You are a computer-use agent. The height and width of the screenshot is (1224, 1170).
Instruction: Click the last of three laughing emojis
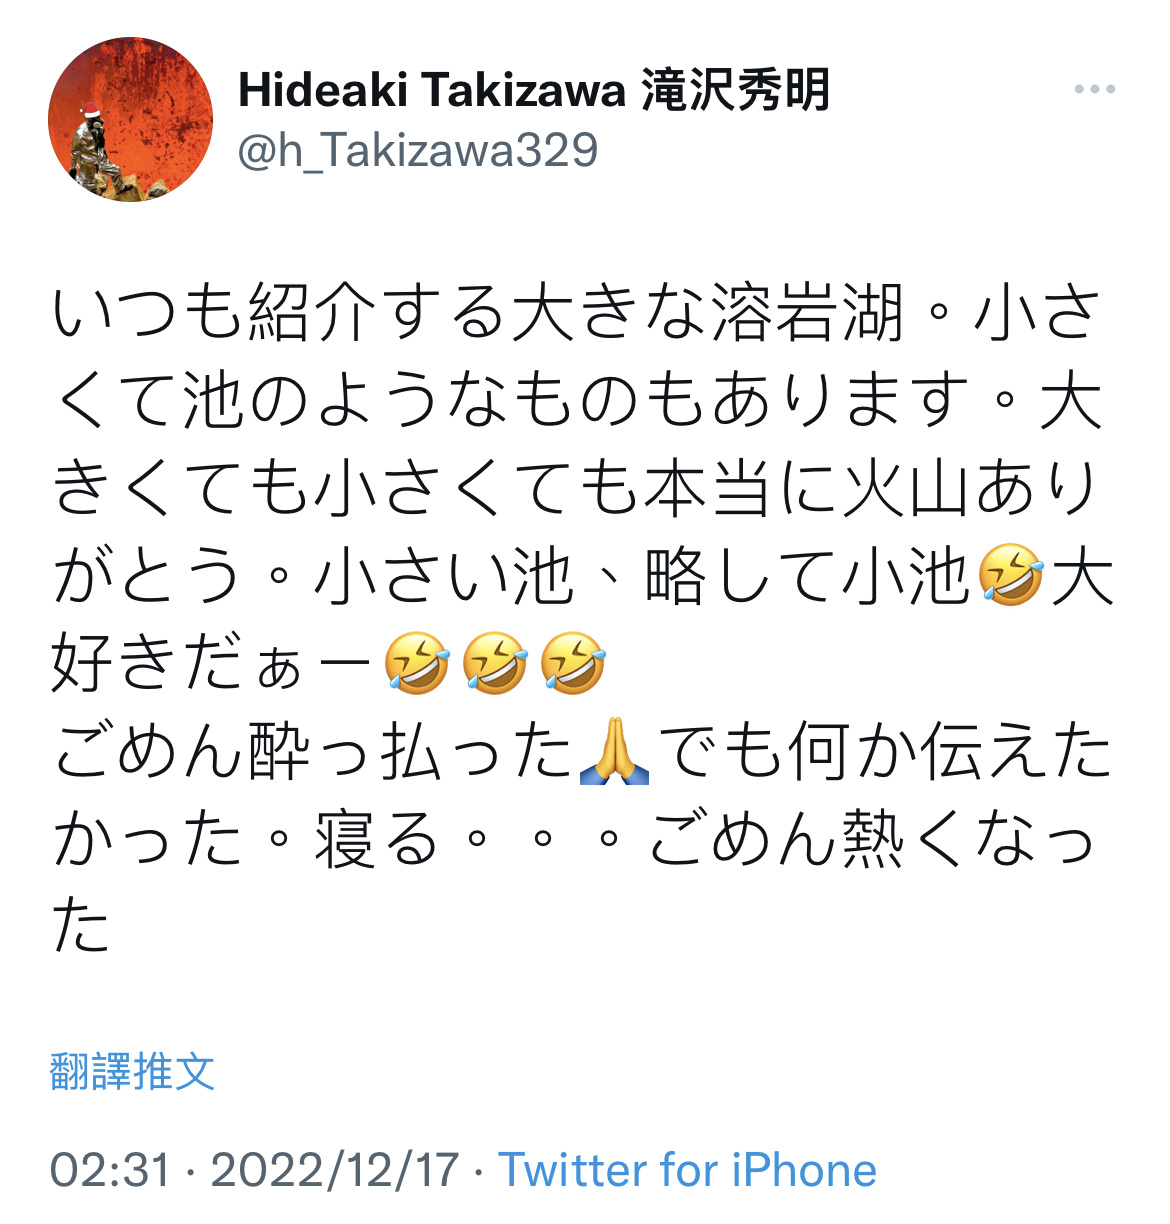click(573, 664)
